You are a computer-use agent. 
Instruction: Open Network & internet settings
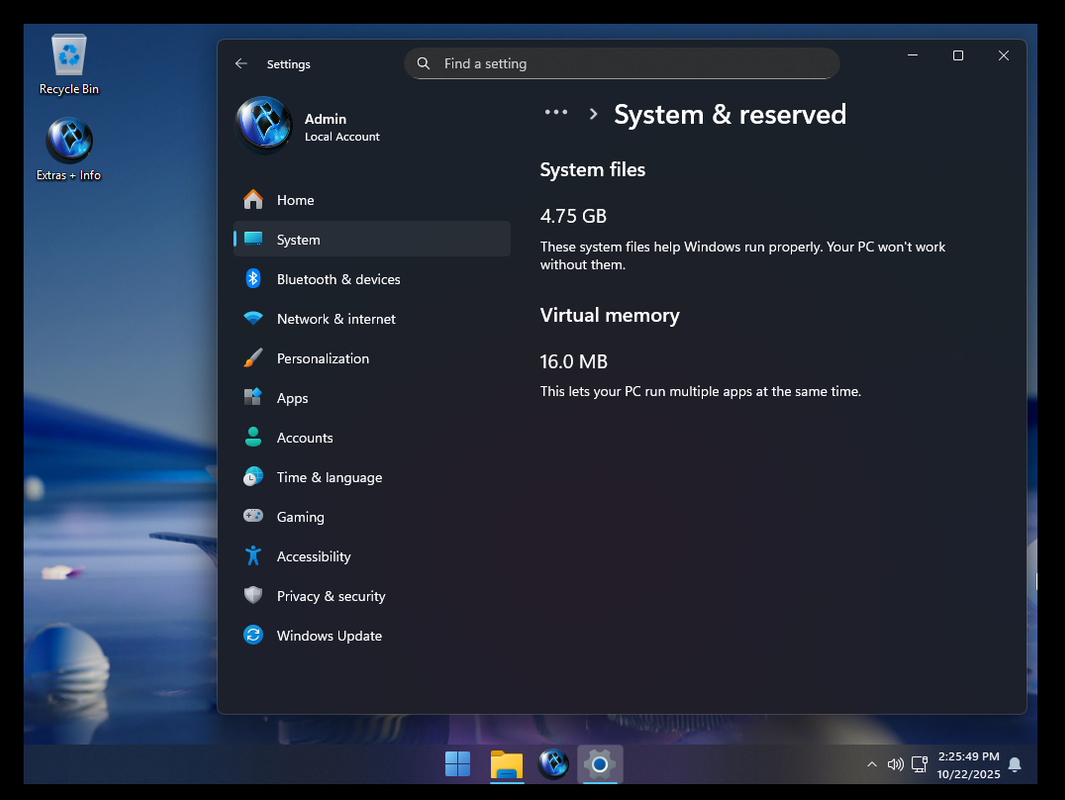coord(372,319)
